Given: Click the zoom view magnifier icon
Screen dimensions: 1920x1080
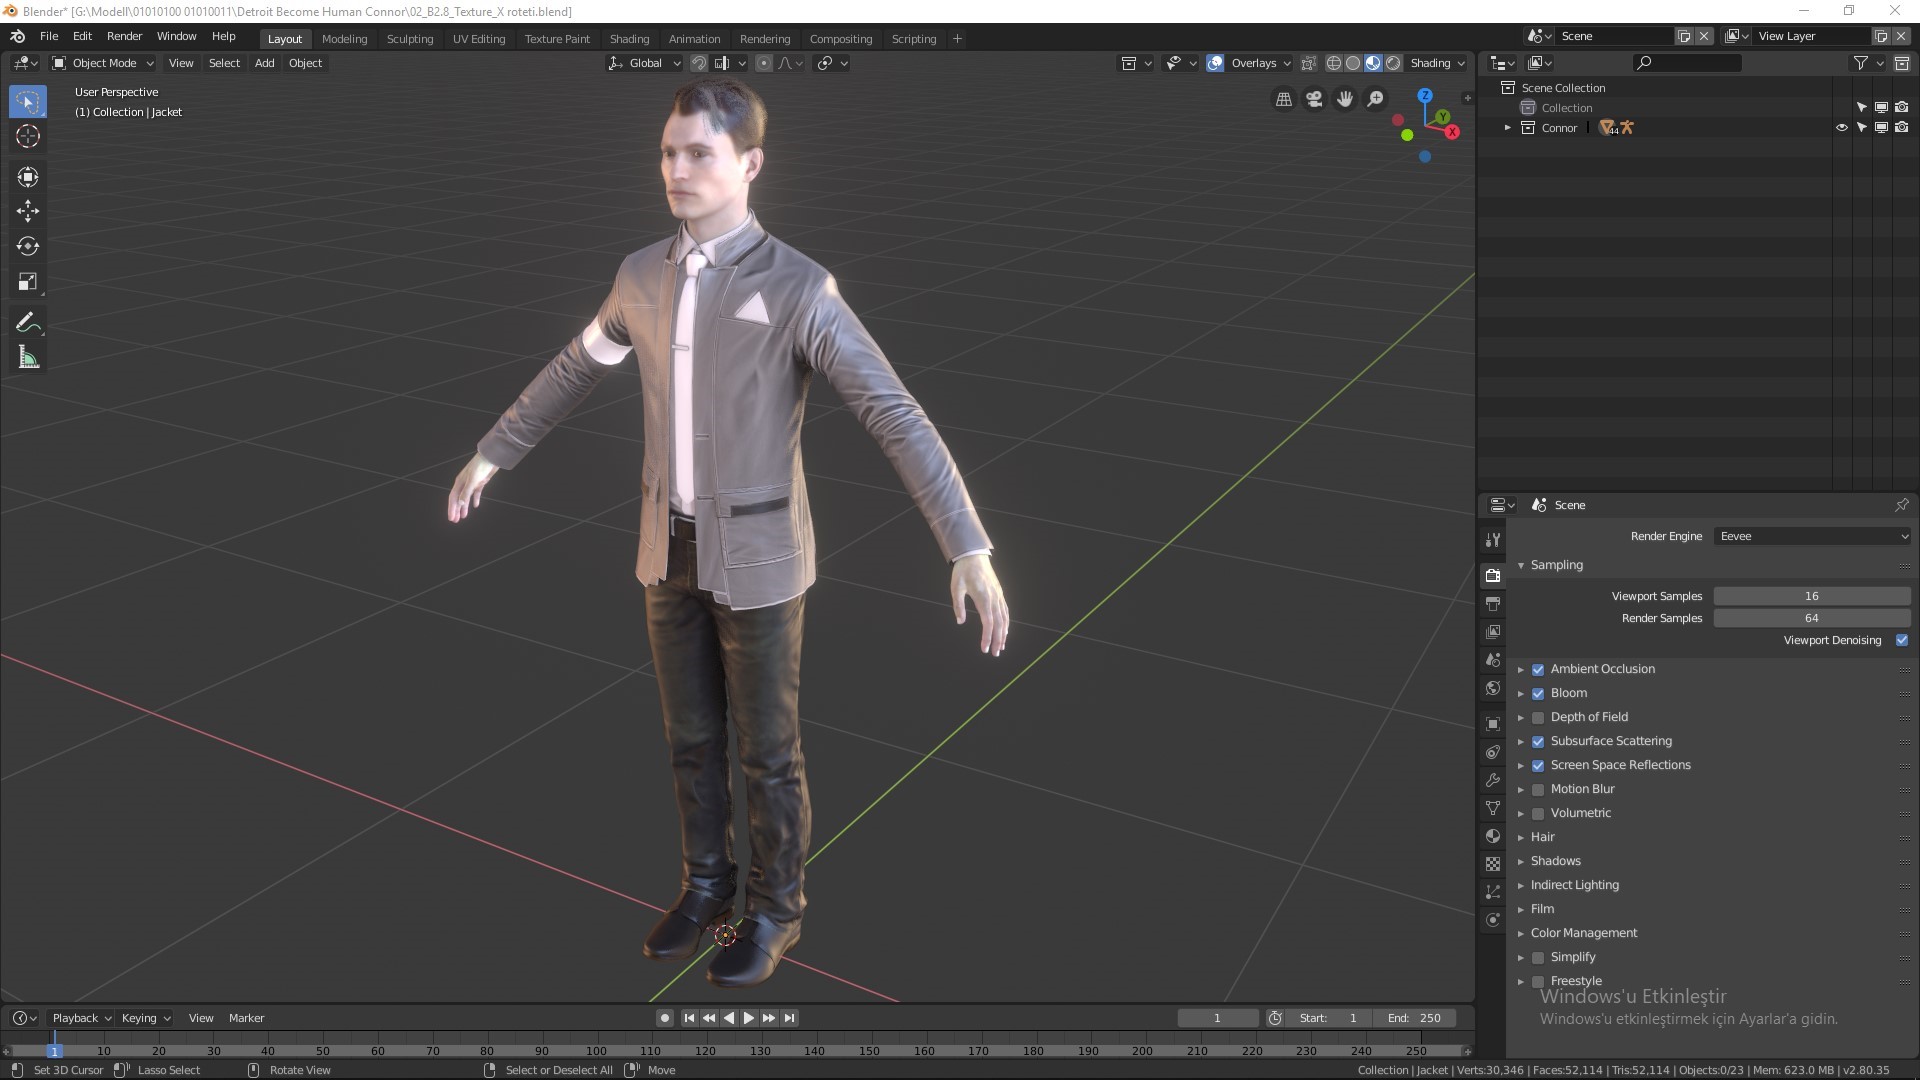Looking at the screenshot, I should [1376, 99].
